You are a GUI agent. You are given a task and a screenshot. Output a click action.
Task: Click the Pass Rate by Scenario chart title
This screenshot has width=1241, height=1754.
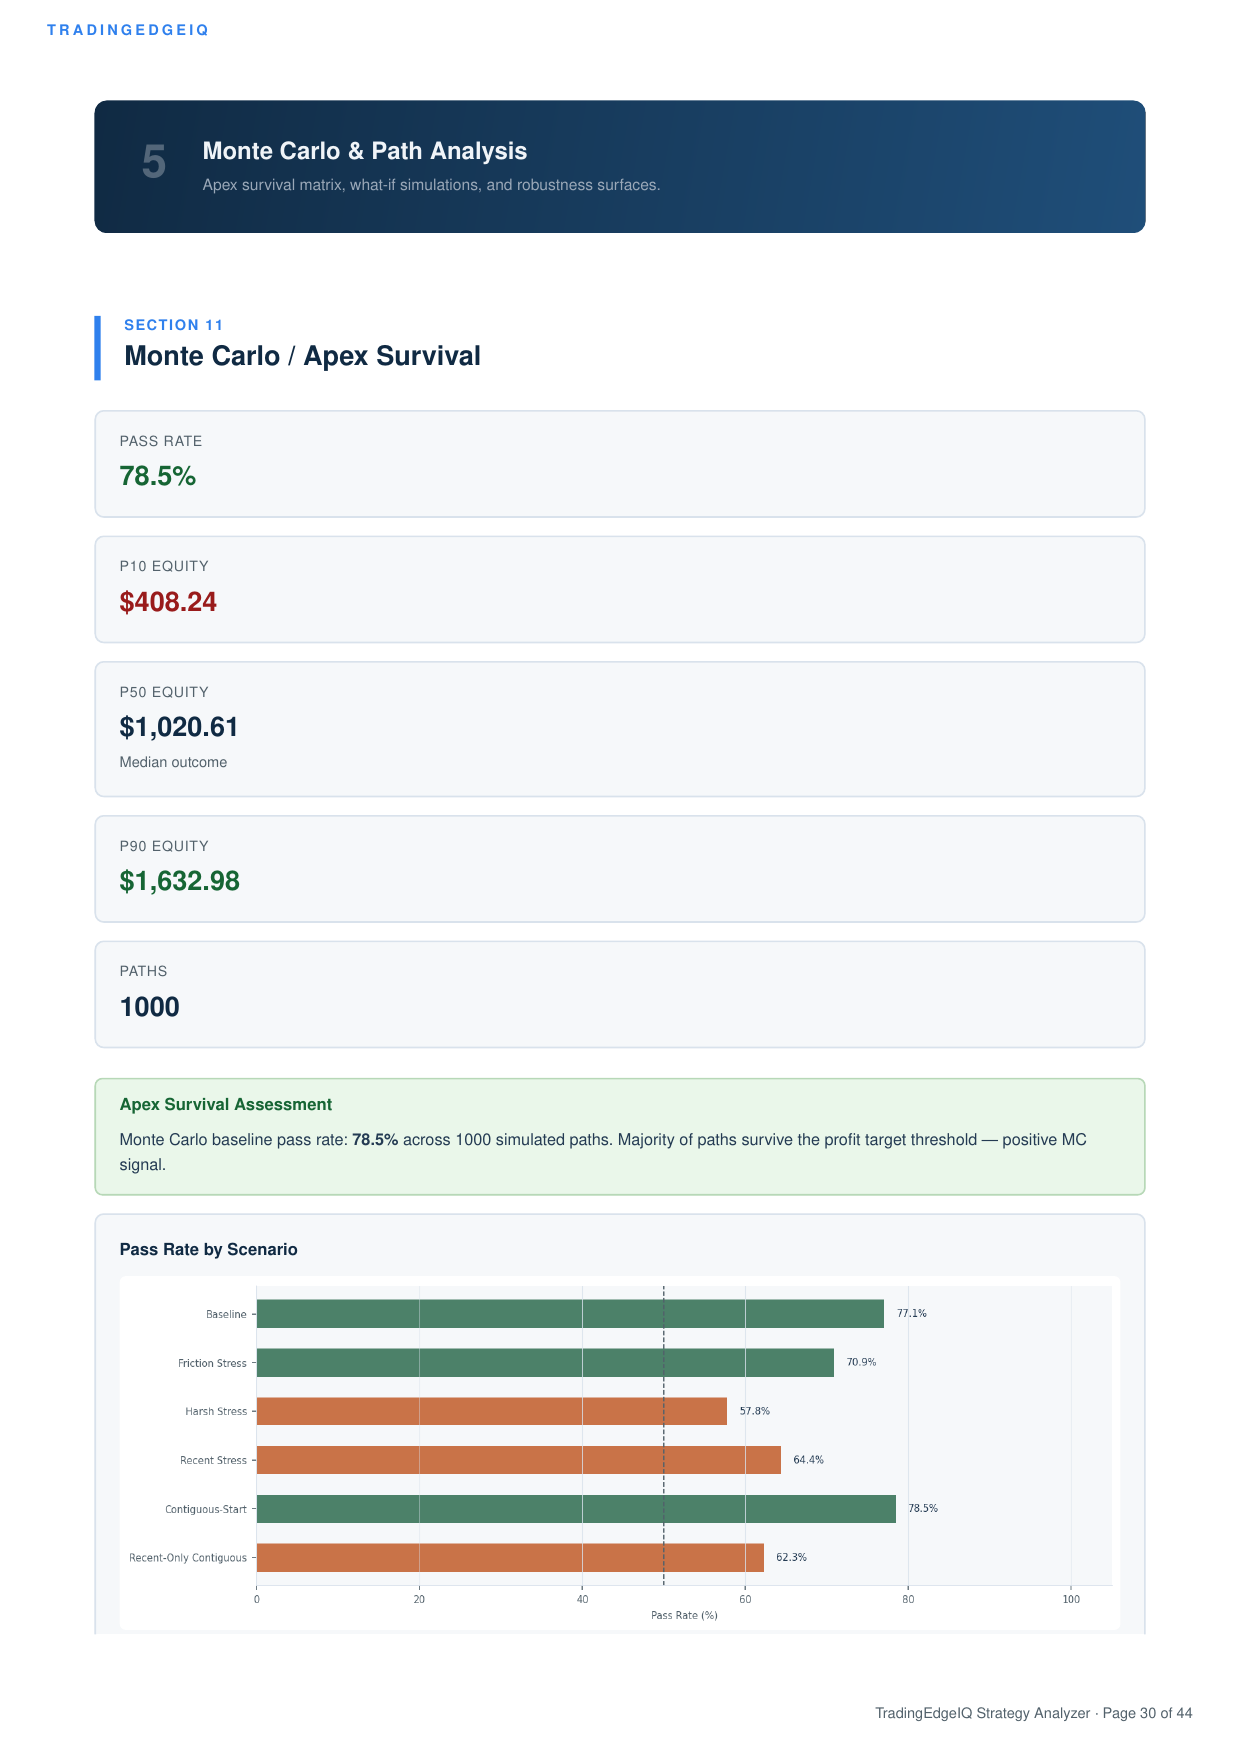click(x=209, y=1249)
